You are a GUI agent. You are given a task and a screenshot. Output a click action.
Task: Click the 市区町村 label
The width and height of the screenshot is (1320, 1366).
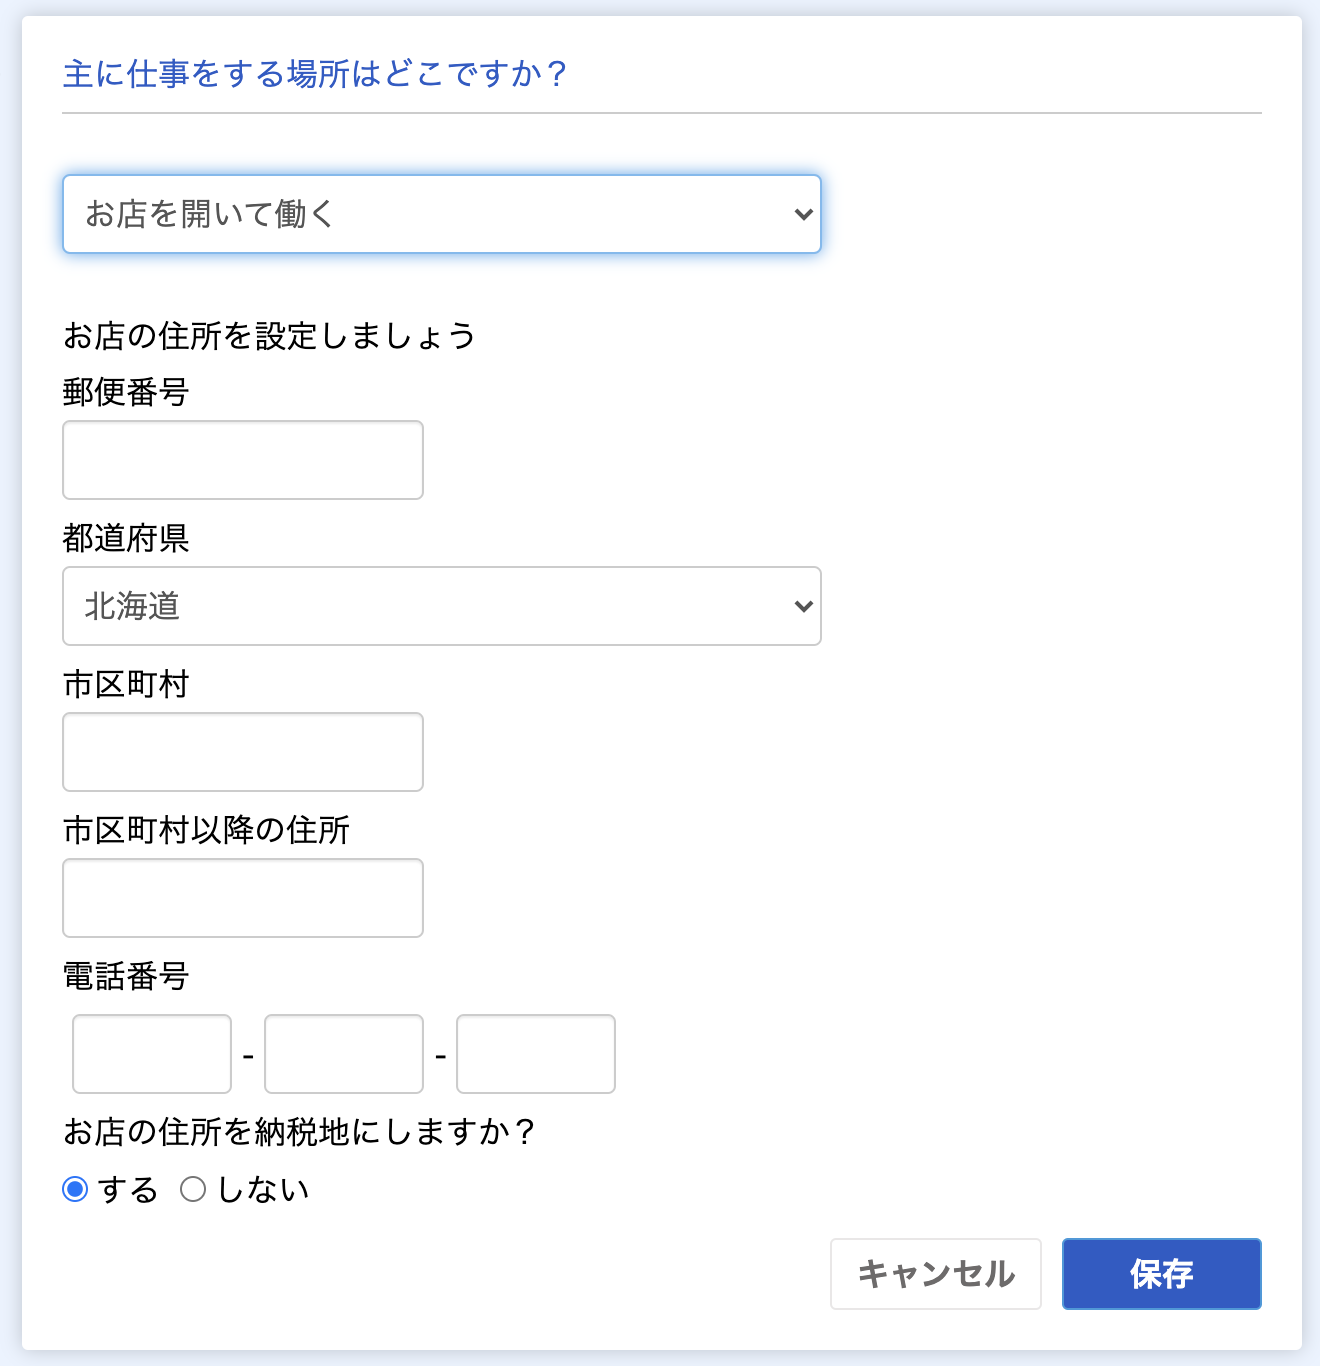[x=126, y=684]
